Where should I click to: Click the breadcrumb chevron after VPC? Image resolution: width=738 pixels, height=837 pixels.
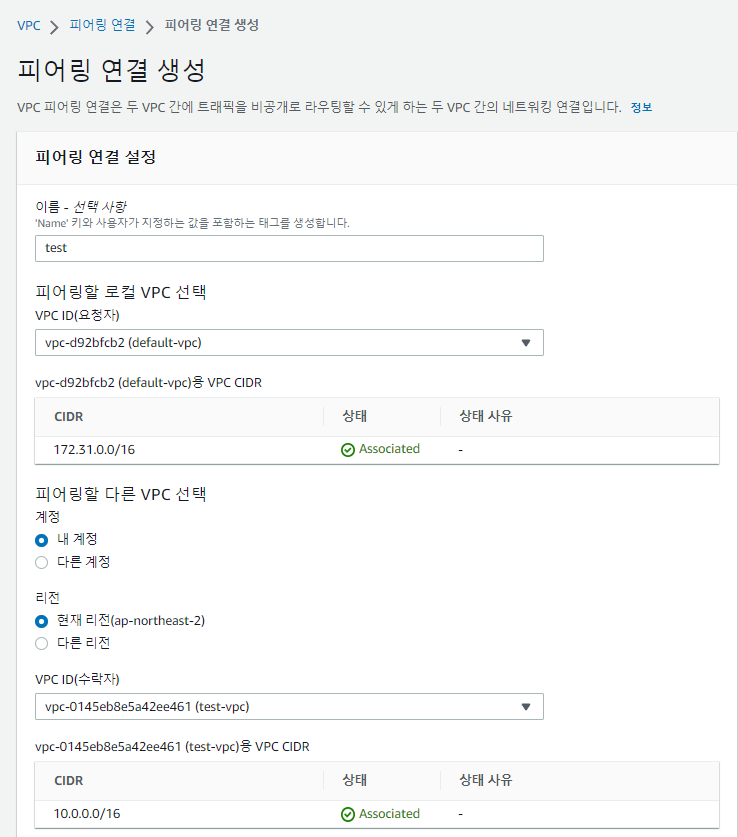coord(54,26)
